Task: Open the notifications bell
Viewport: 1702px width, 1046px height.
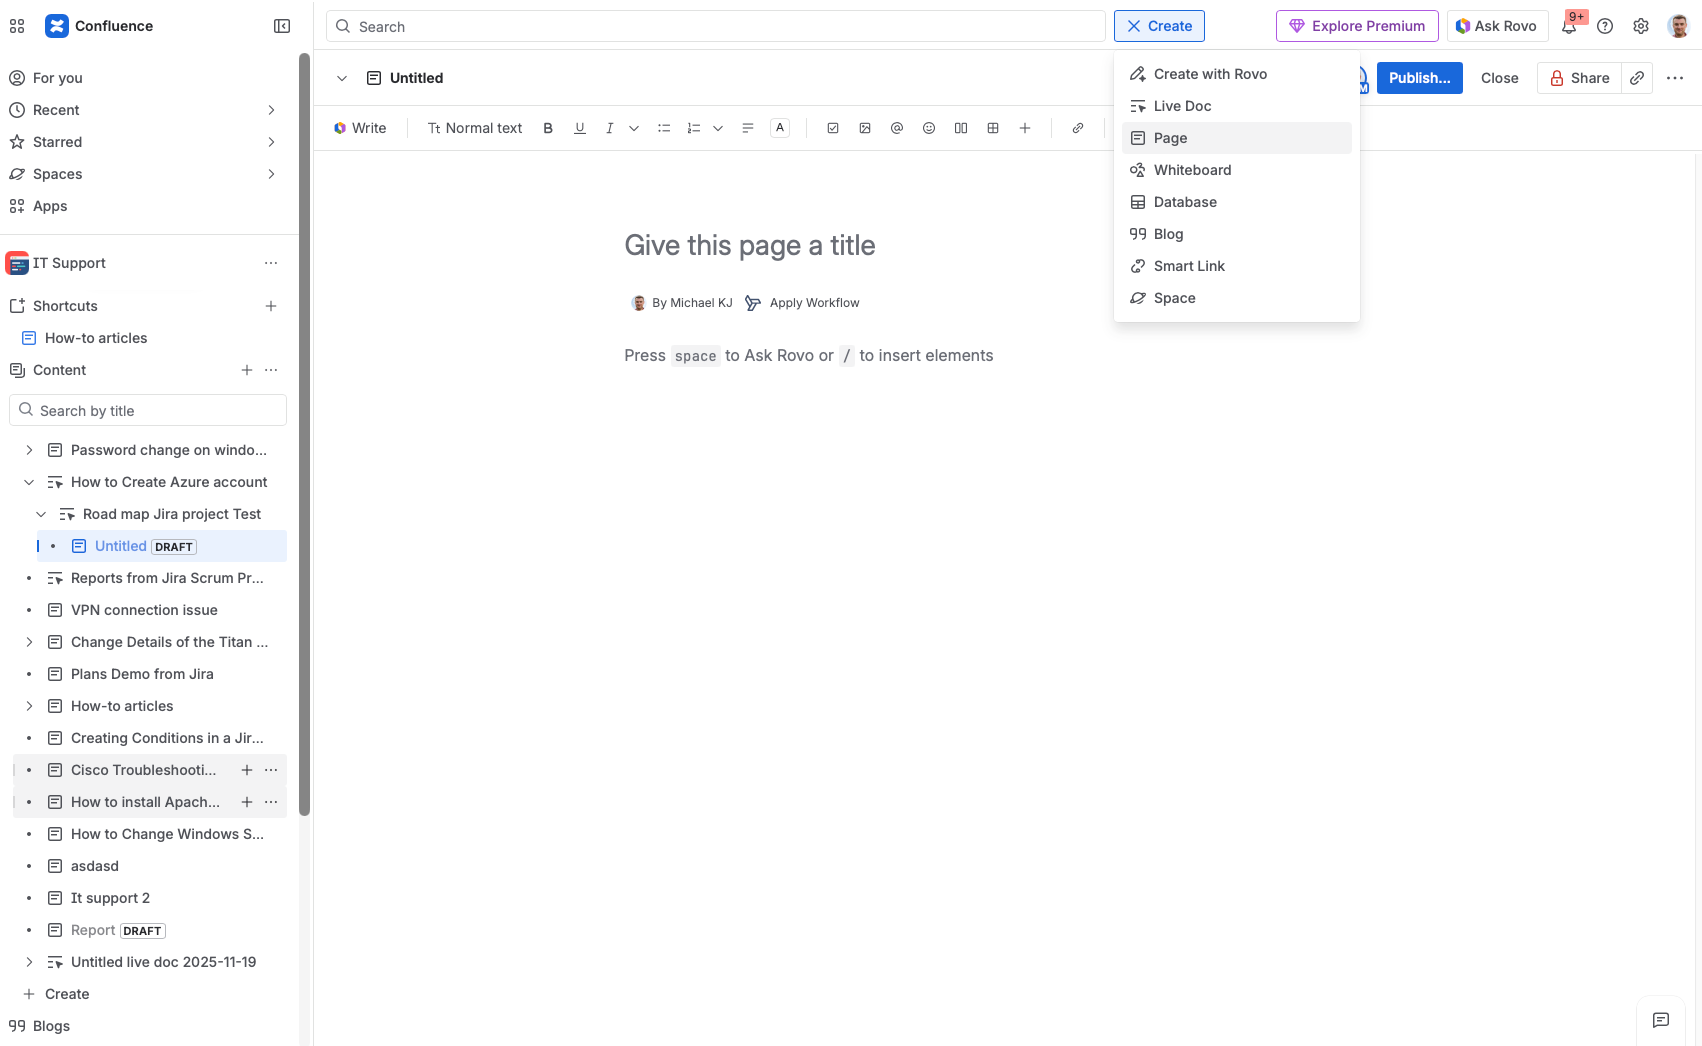Action: (1569, 27)
